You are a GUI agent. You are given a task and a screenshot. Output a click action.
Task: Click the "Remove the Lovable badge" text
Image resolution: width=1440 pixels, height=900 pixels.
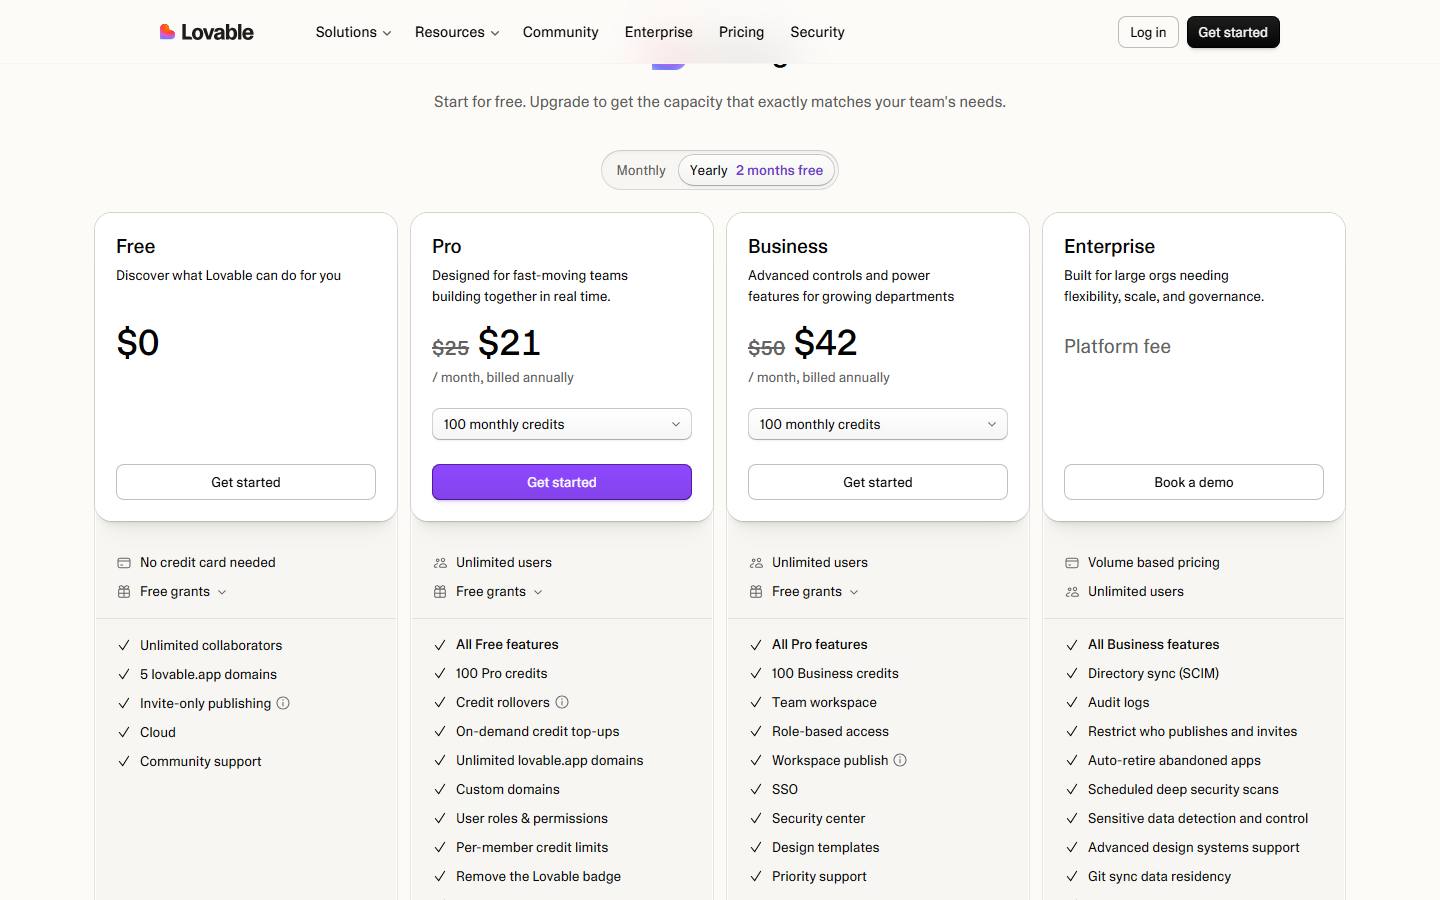[538, 877]
